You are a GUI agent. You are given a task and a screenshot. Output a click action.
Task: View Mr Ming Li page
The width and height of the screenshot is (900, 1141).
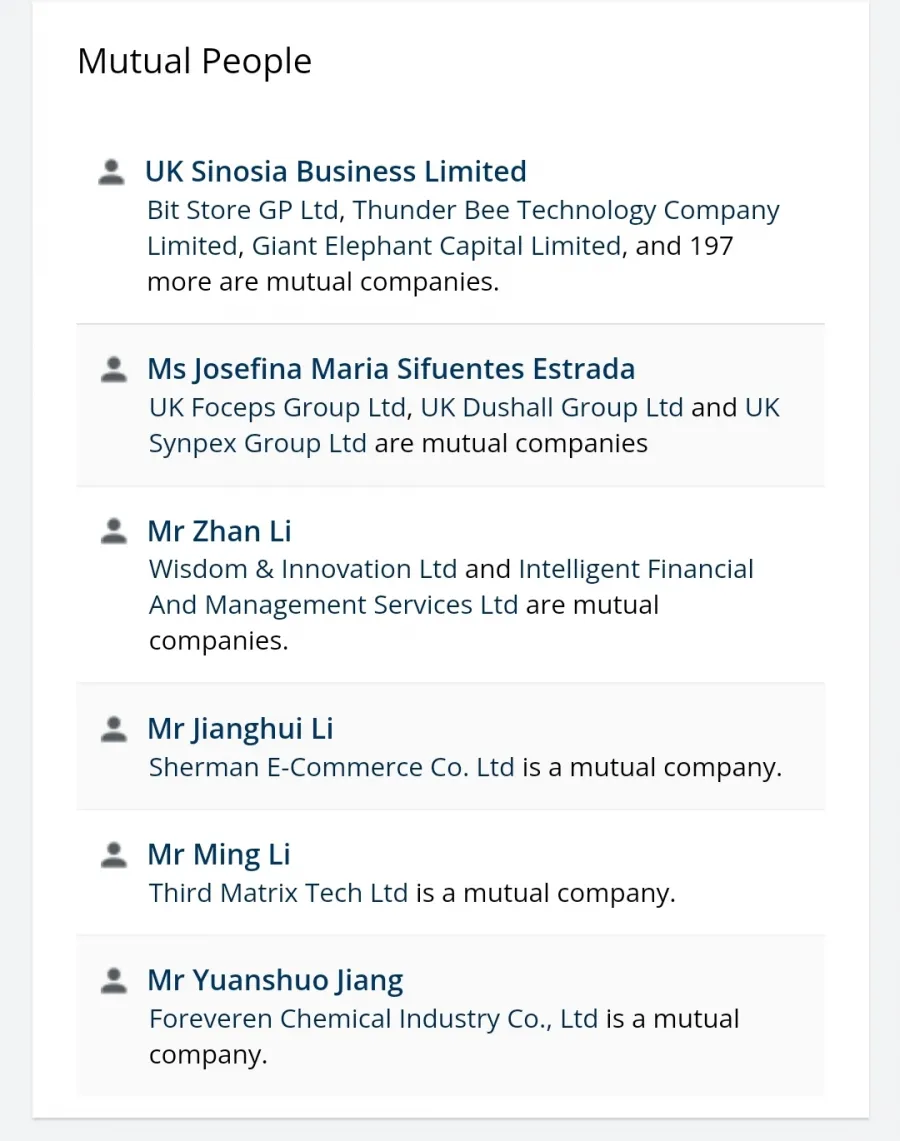coord(219,854)
